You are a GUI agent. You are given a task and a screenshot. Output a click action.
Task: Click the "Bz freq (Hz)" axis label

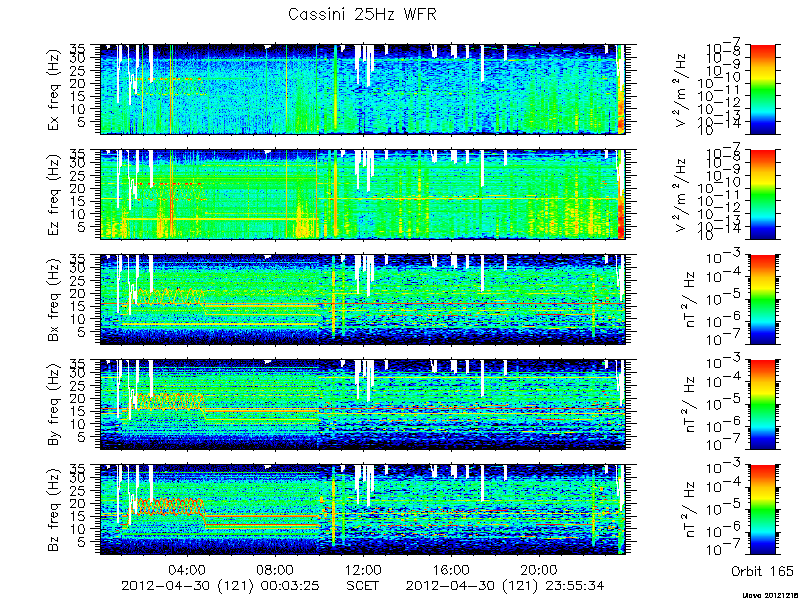(x=55, y=510)
